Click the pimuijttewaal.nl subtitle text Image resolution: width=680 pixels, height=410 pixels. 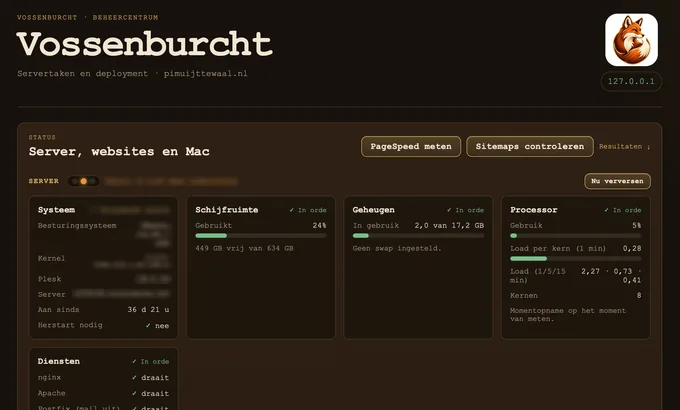(x=206, y=73)
